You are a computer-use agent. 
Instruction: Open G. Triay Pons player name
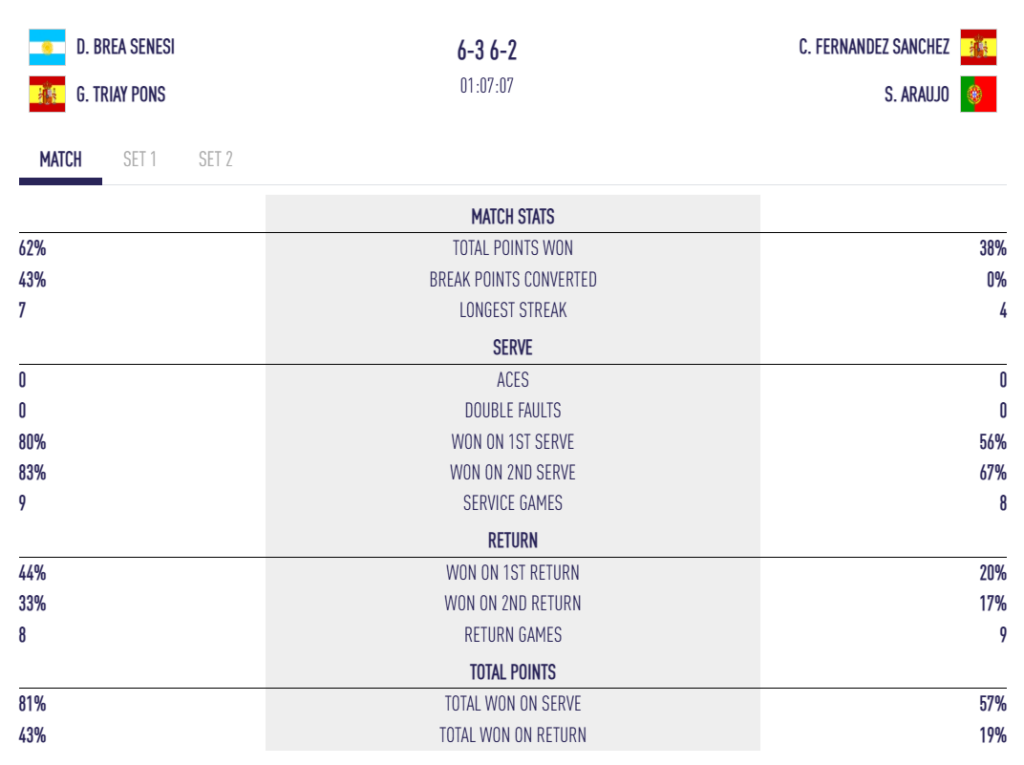click(x=121, y=95)
